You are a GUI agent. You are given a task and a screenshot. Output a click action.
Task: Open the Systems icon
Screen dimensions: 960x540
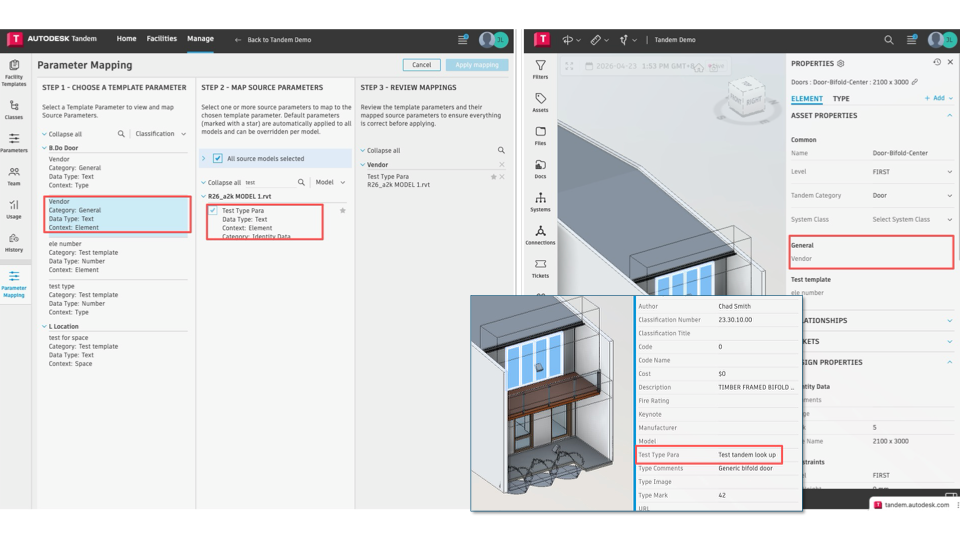click(x=540, y=201)
